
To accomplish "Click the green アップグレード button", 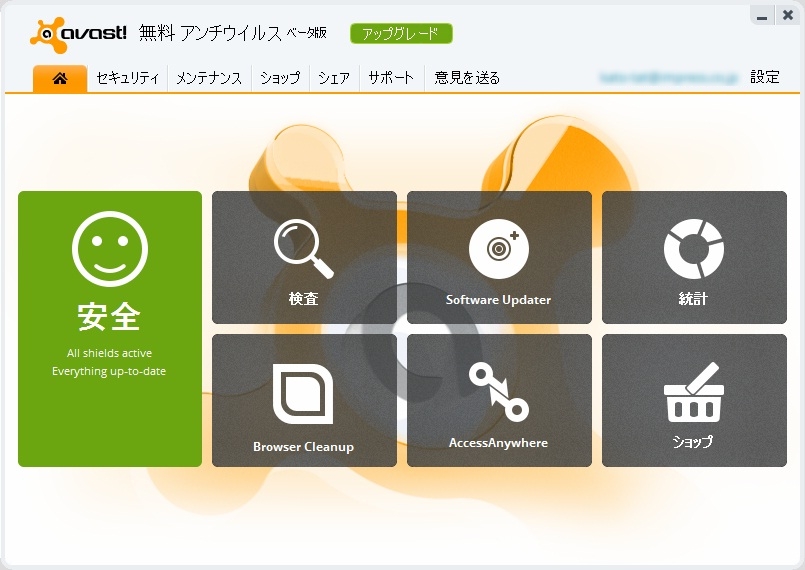I will tap(401, 34).
